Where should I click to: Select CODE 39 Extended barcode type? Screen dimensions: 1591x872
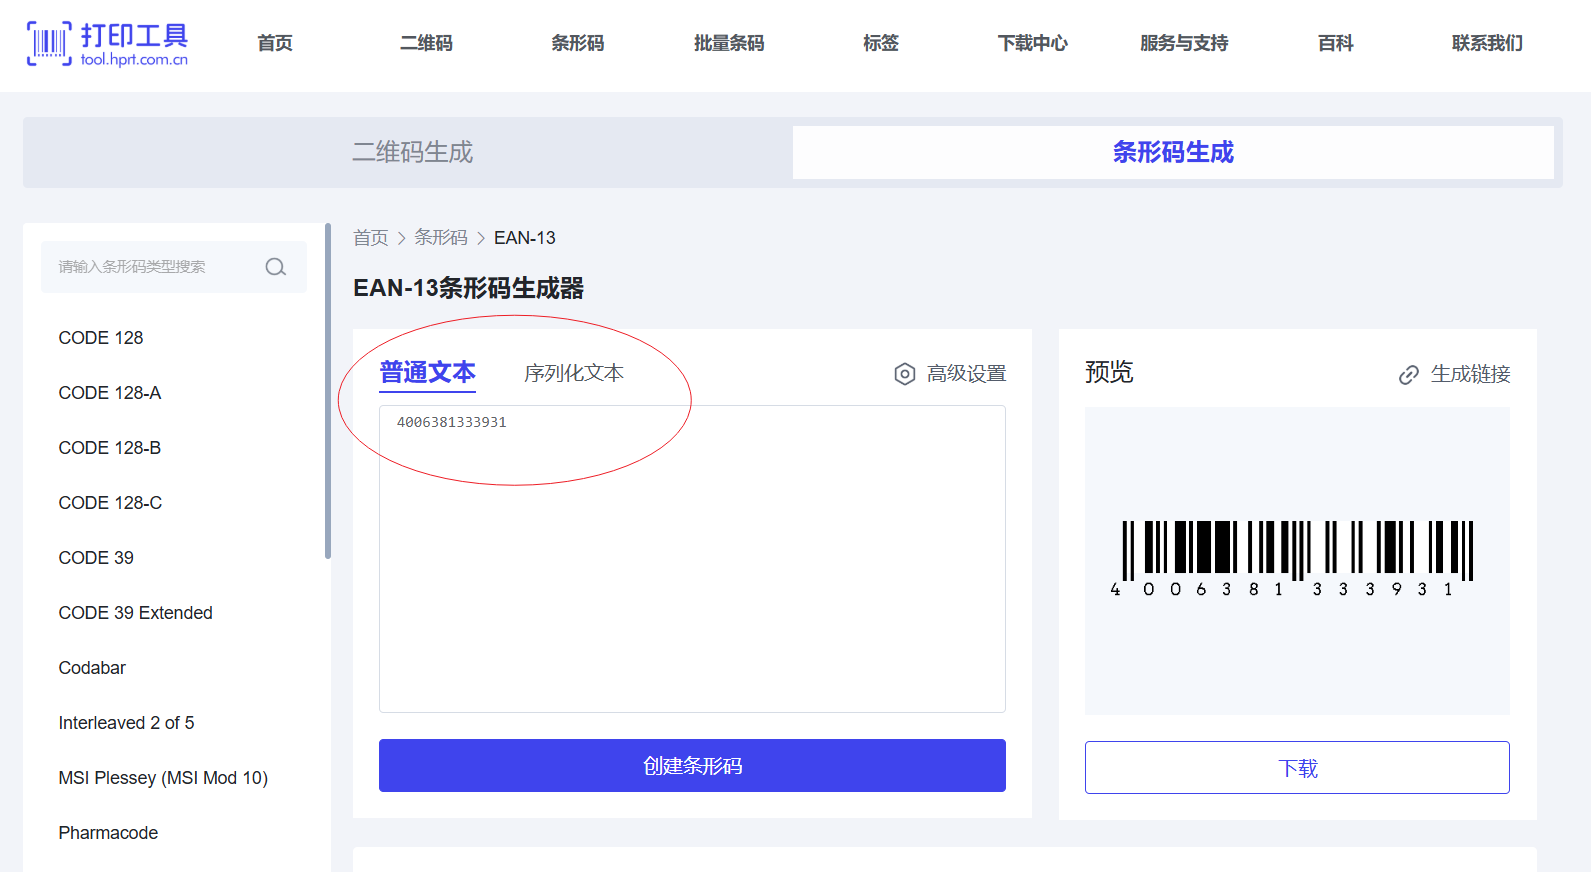(136, 613)
